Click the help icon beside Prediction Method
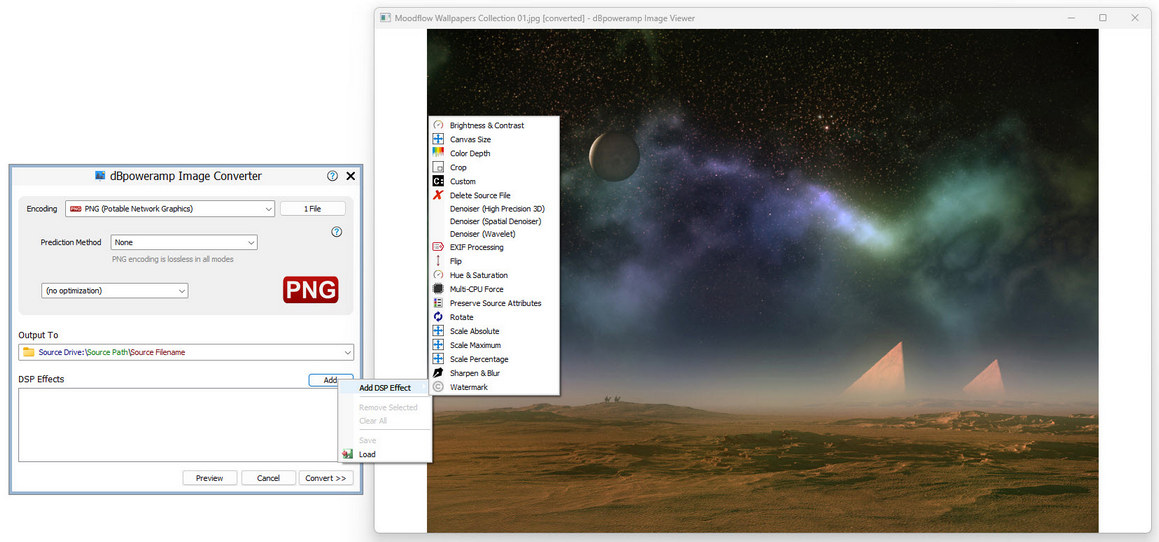The width and height of the screenshot is (1159, 542). pyautogui.click(x=337, y=231)
